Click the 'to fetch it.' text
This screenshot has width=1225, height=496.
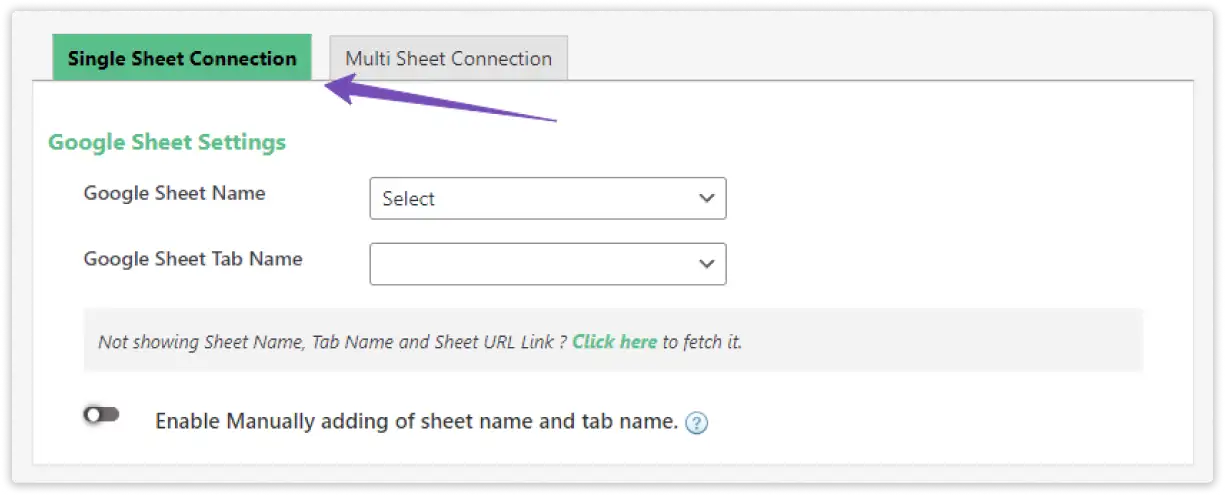(702, 342)
